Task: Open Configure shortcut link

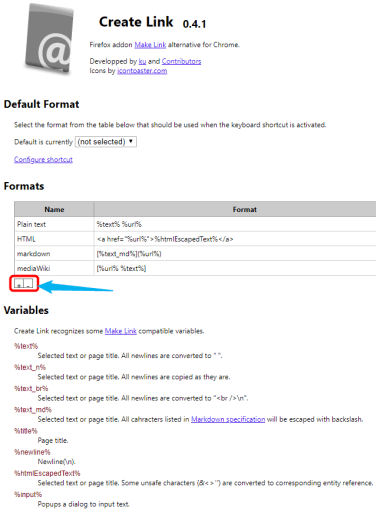Action: point(43,160)
